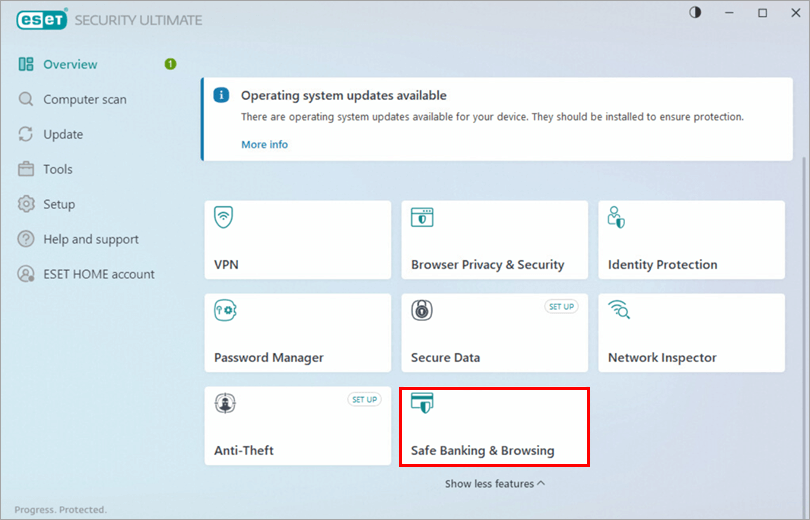Click the Setup gear icon
The image size is (810, 520).
pos(26,204)
